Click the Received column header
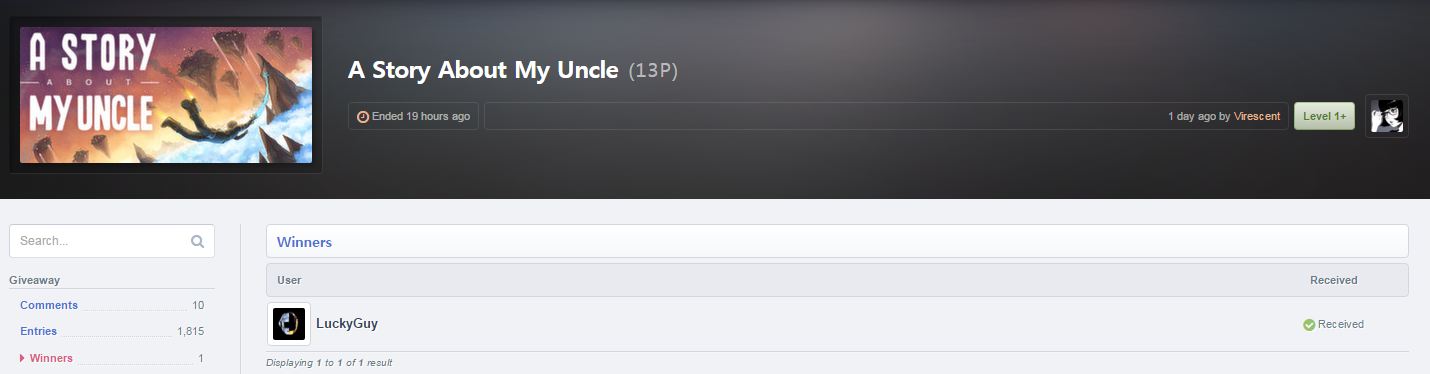This screenshot has height=374, width=1430. (1334, 280)
